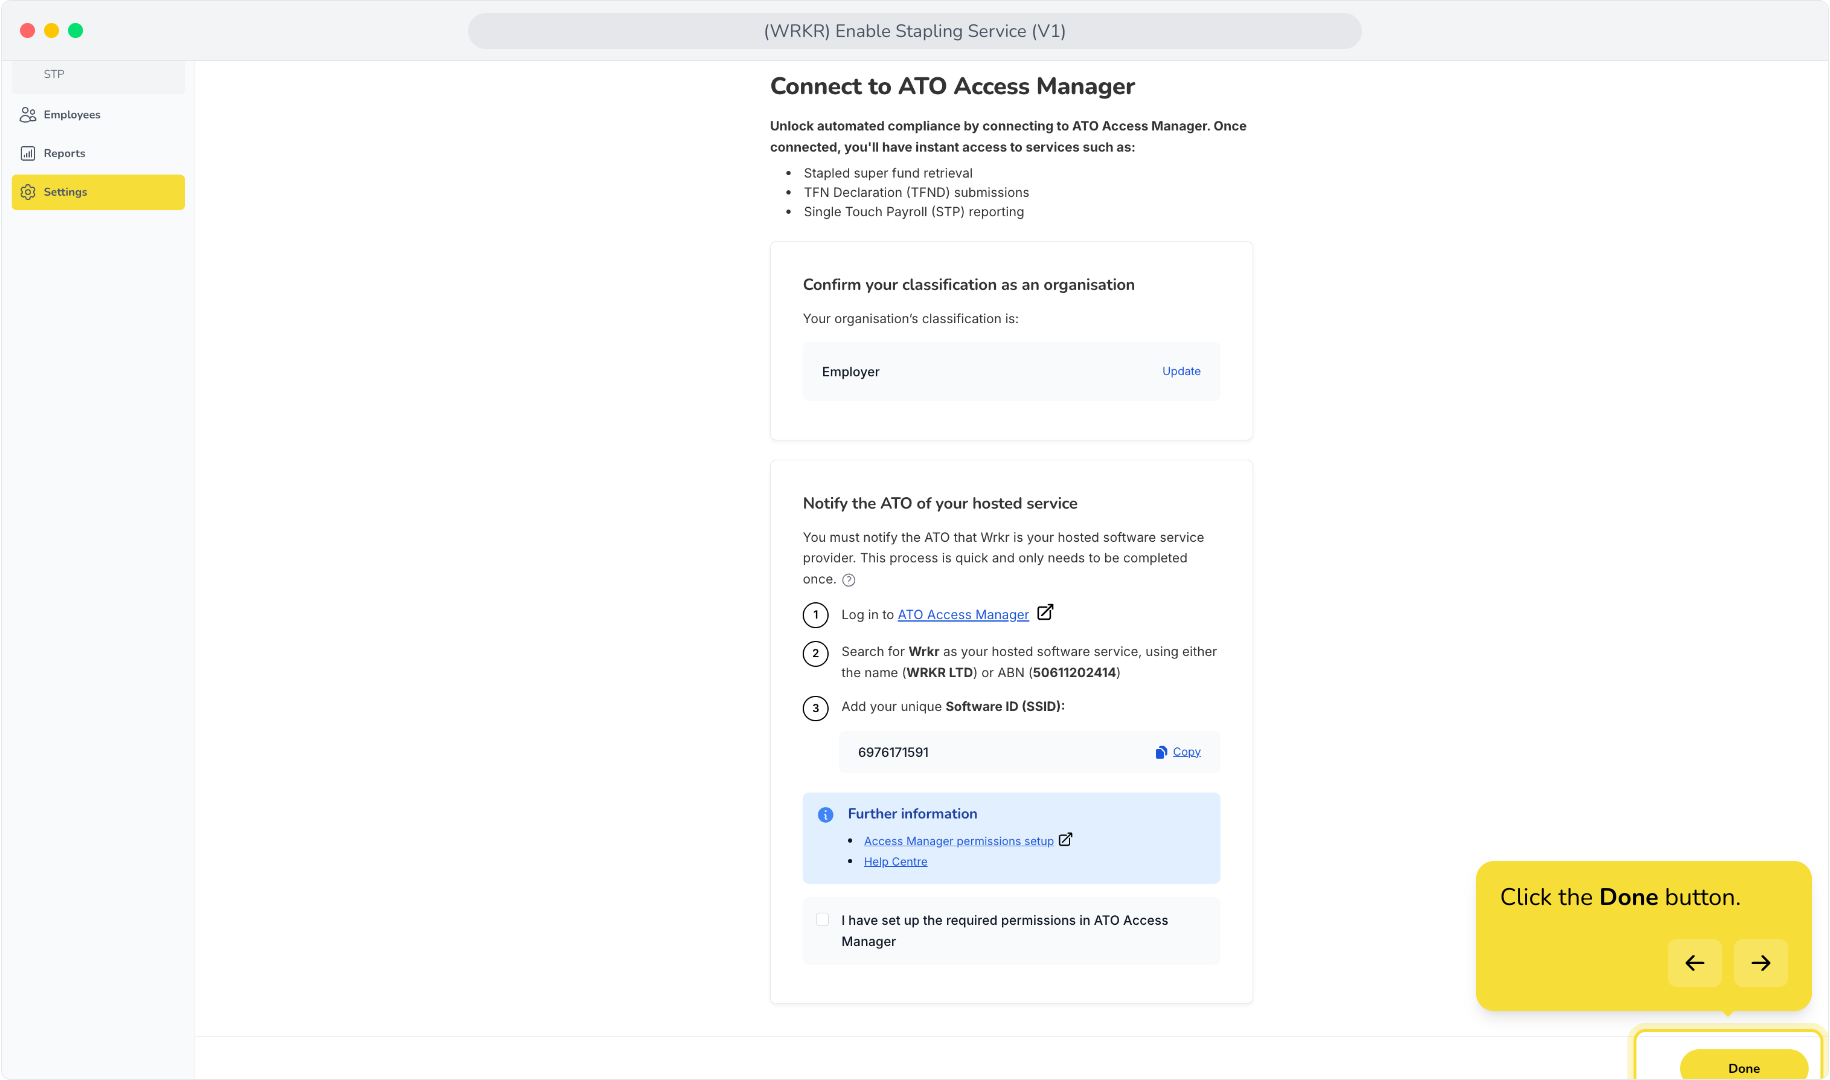This screenshot has width=1830, height=1080.
Task: Click the blue info icon beside Further information
Action: click(x=826, y=815)
